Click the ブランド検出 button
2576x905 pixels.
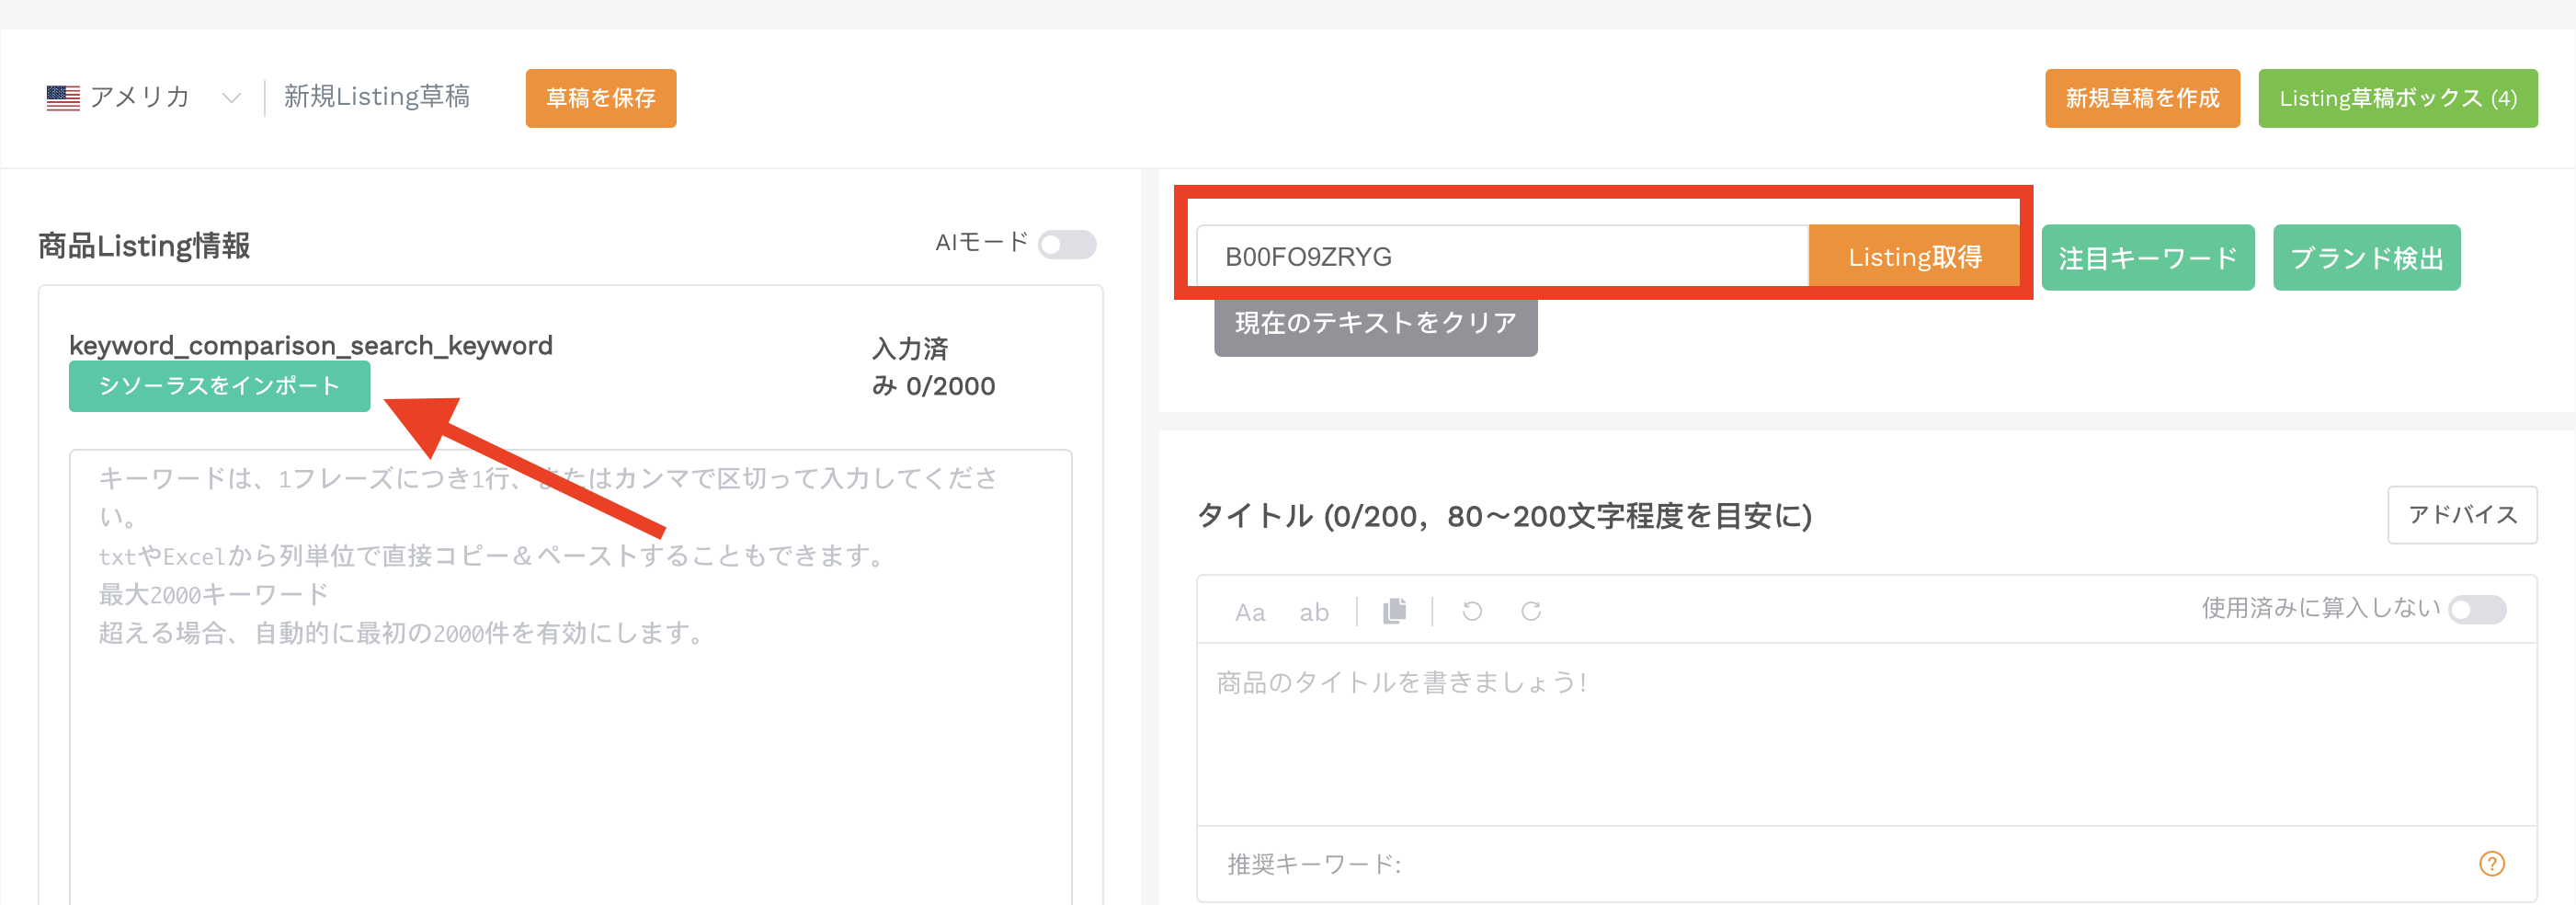pos(2366,258)
